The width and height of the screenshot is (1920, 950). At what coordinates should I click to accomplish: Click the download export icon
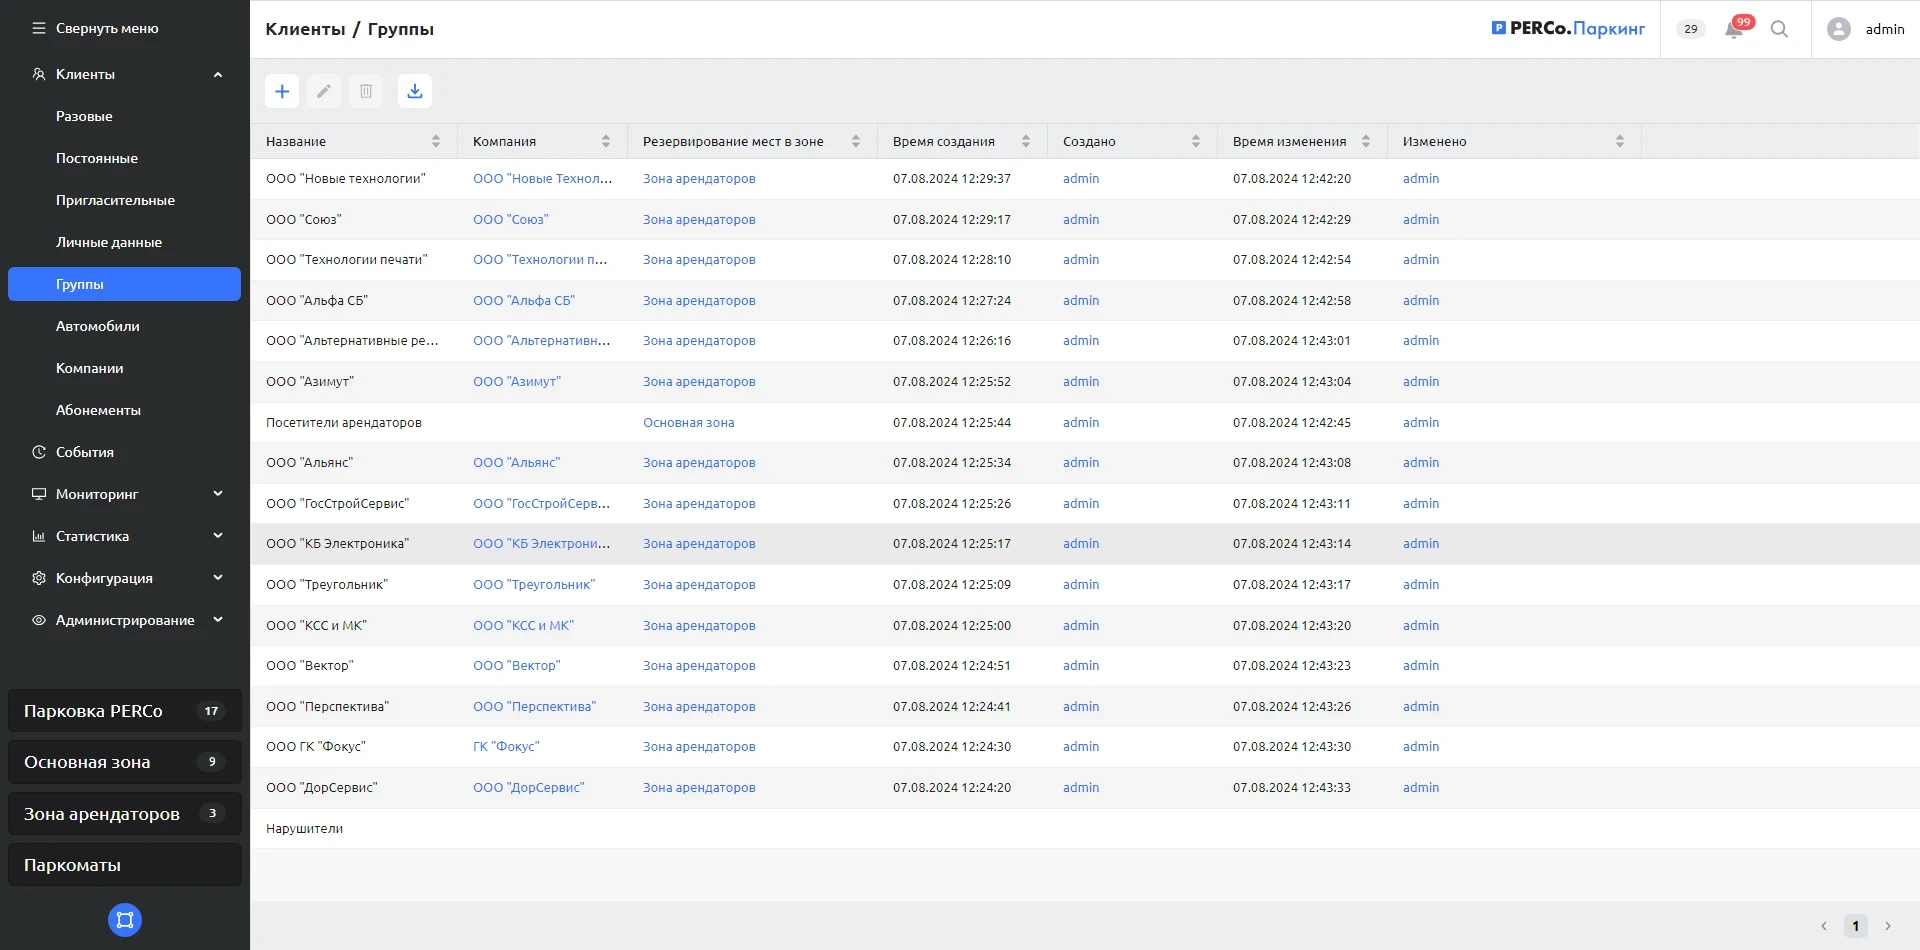415,91
